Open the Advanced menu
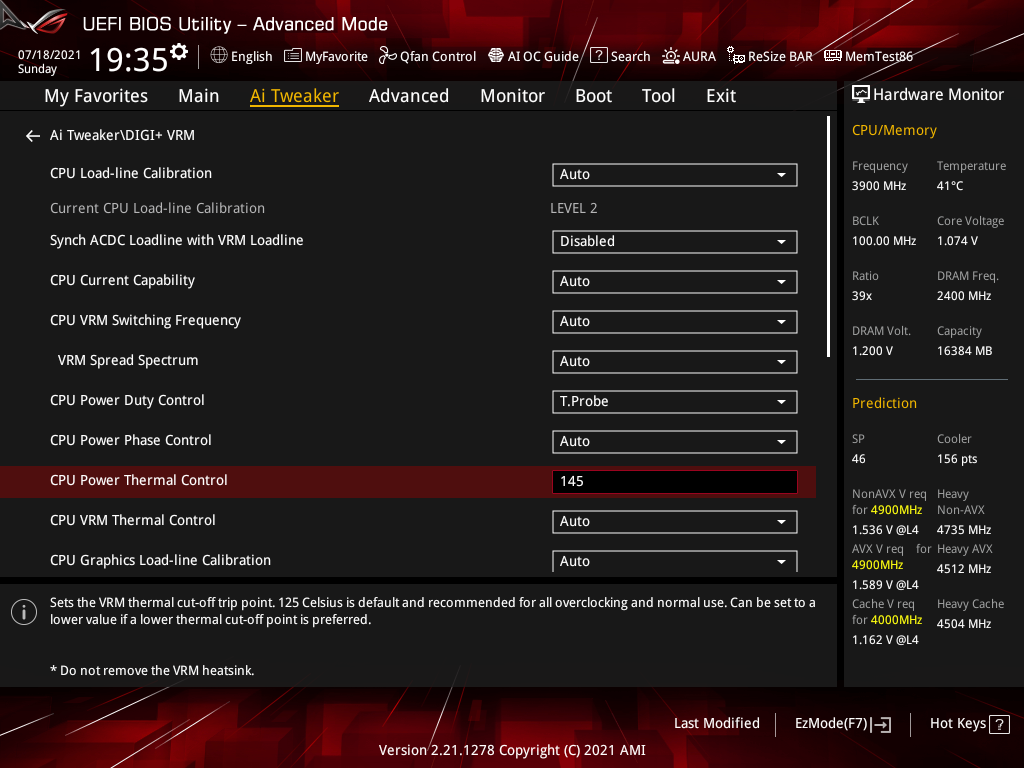 pos(409,95)
